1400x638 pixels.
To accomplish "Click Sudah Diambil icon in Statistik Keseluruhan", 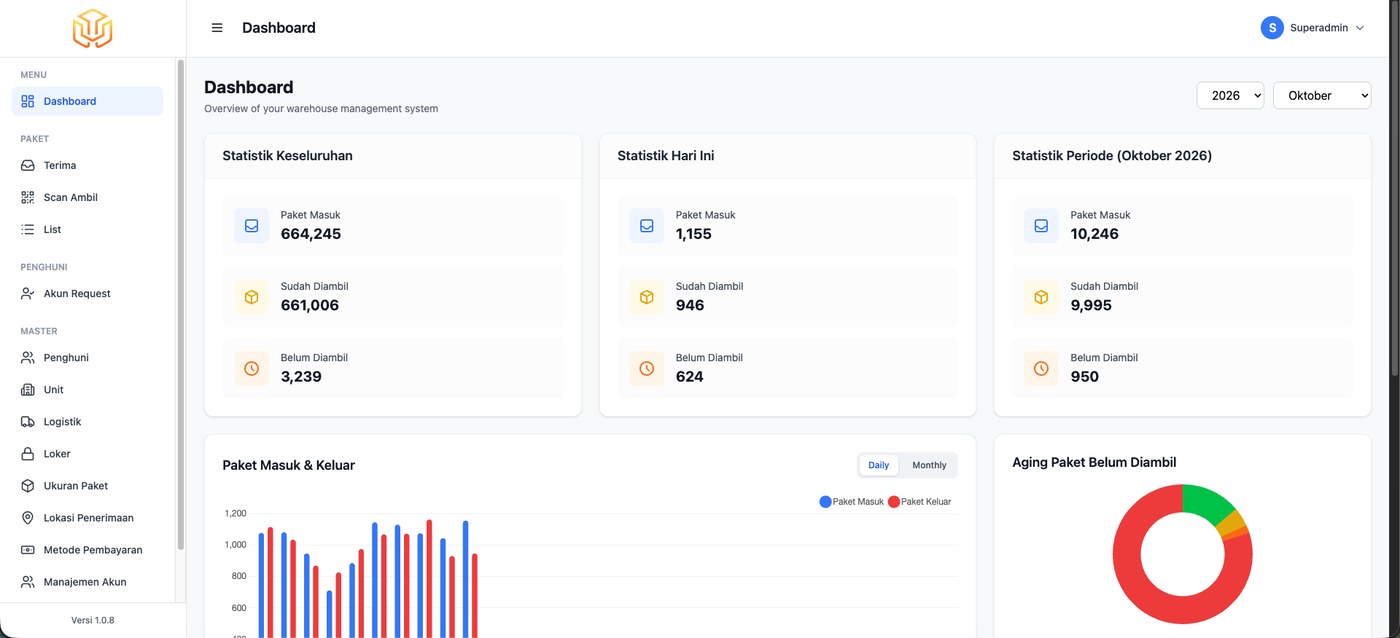I will [251, 297].
